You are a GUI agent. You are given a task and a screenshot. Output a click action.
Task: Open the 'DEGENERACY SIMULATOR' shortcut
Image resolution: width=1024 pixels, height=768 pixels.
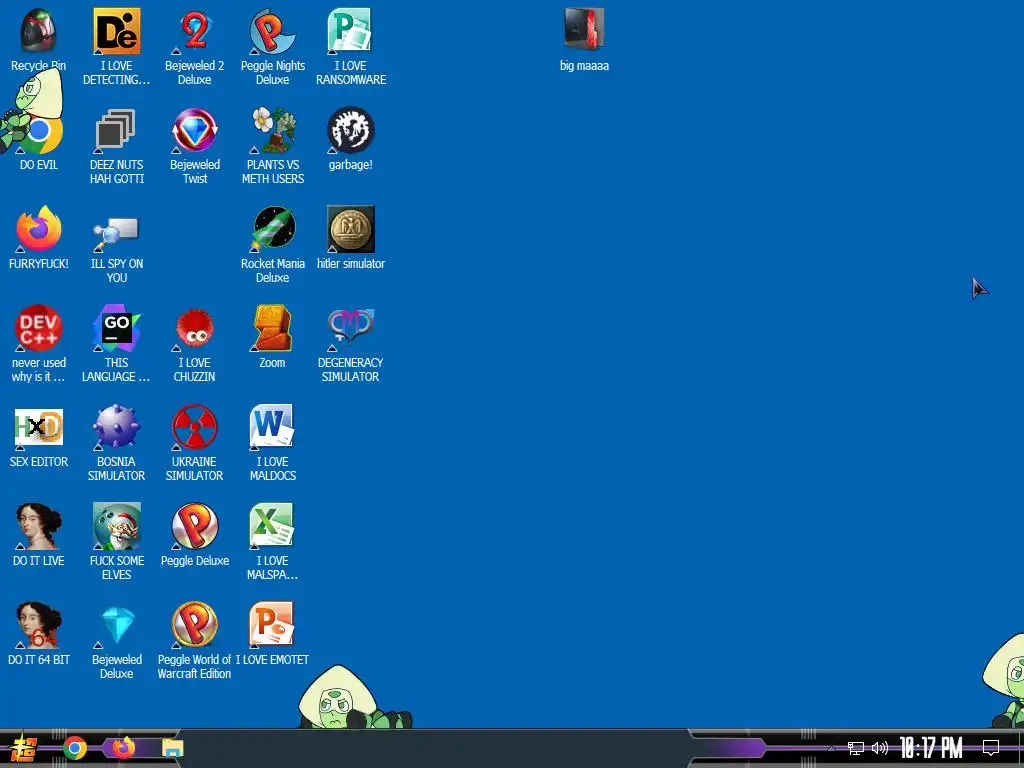tap(350, 327)
